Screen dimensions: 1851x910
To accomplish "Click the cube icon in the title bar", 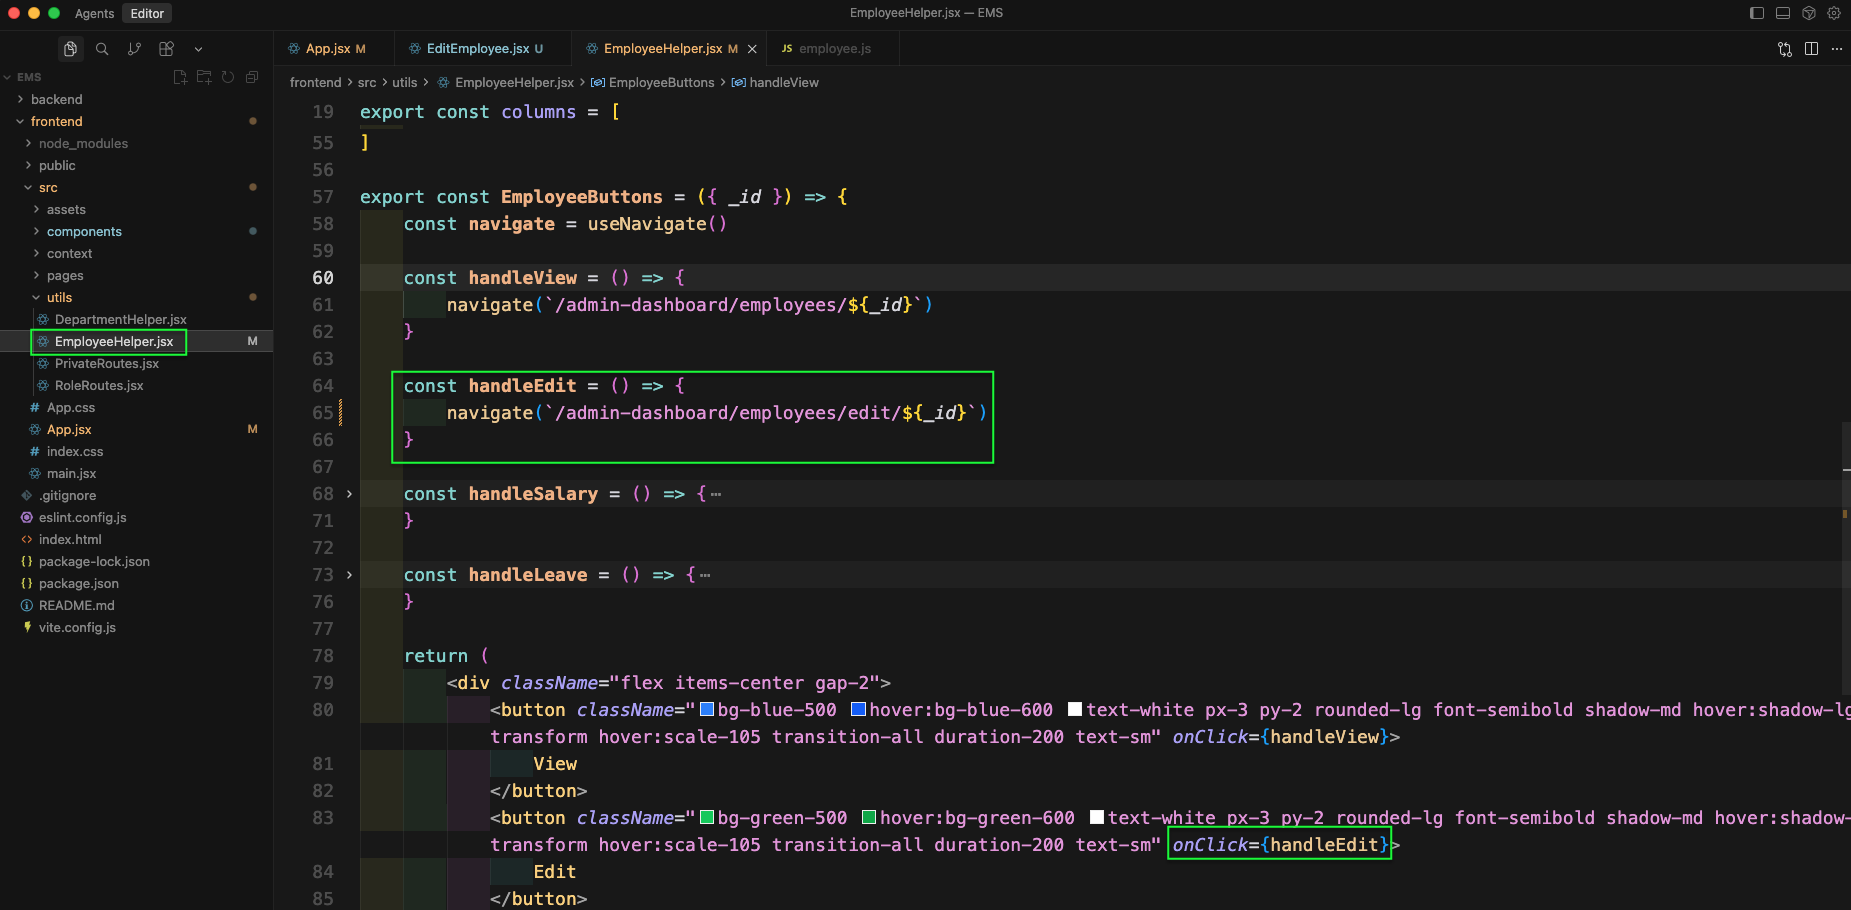I will pos(1809,13).
